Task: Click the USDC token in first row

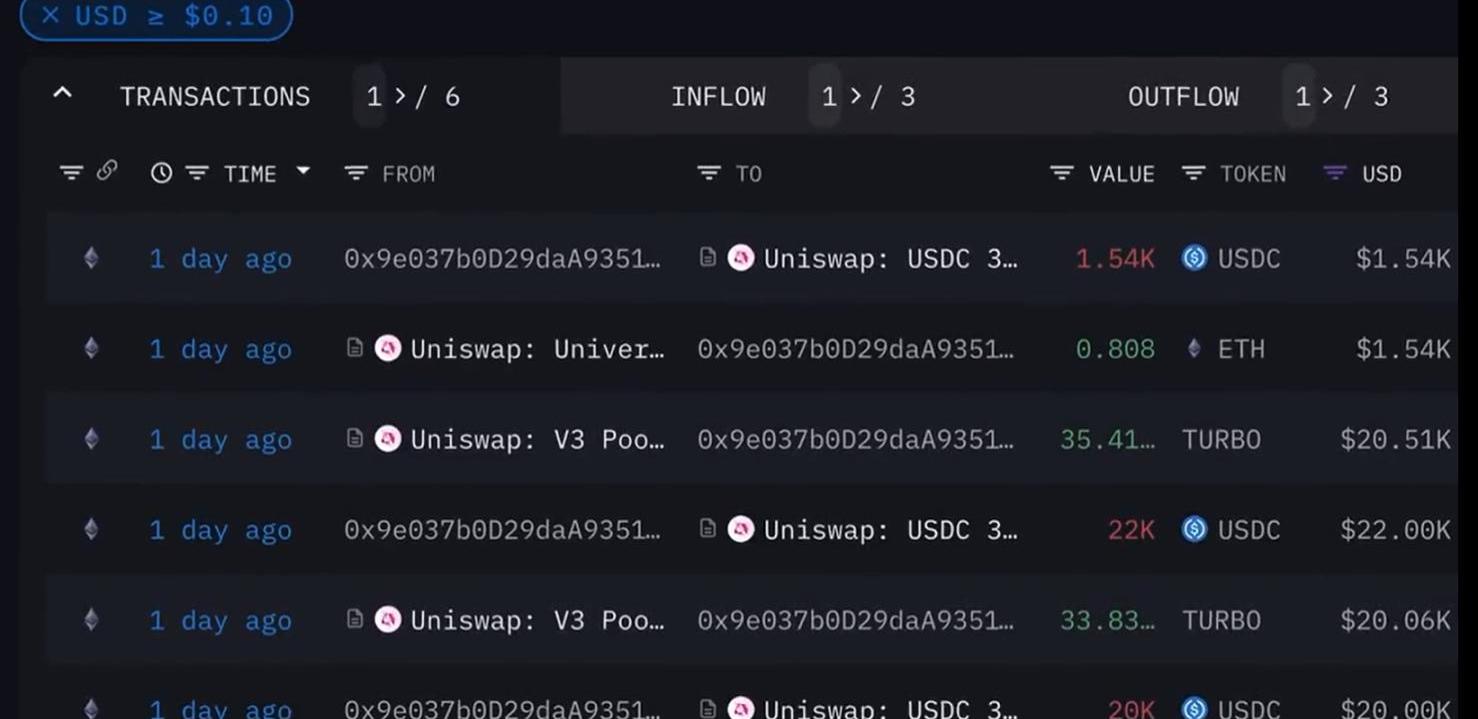Action: click(x=1248, y=259)
